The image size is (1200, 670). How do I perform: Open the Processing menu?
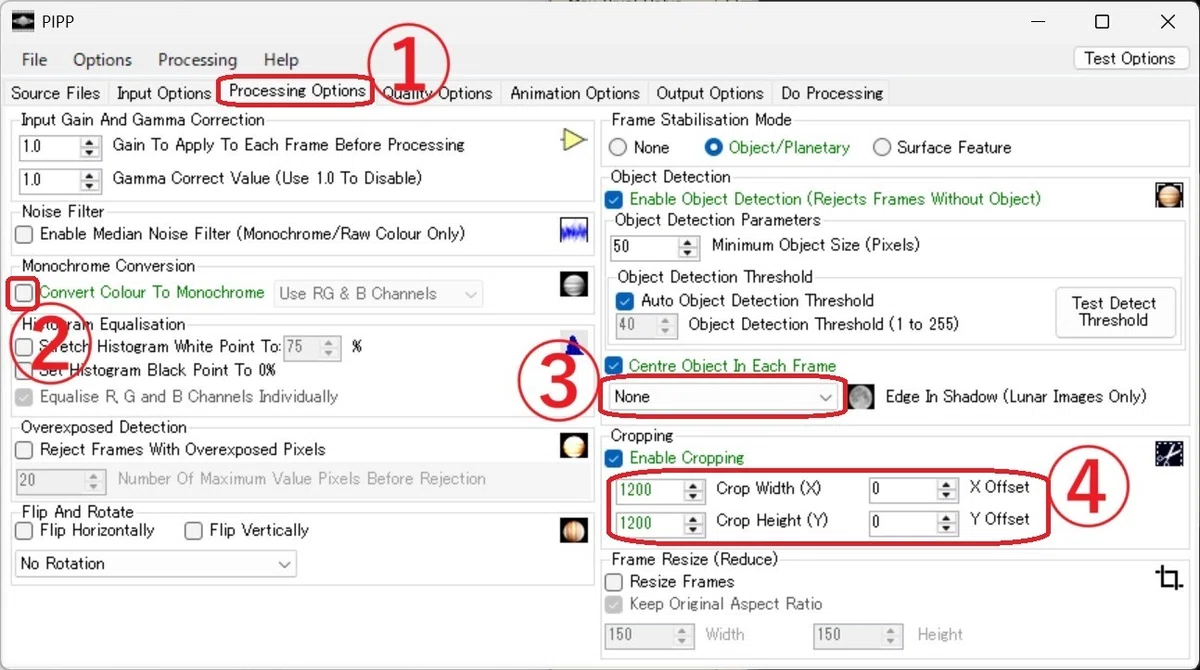tap(197, 60)
